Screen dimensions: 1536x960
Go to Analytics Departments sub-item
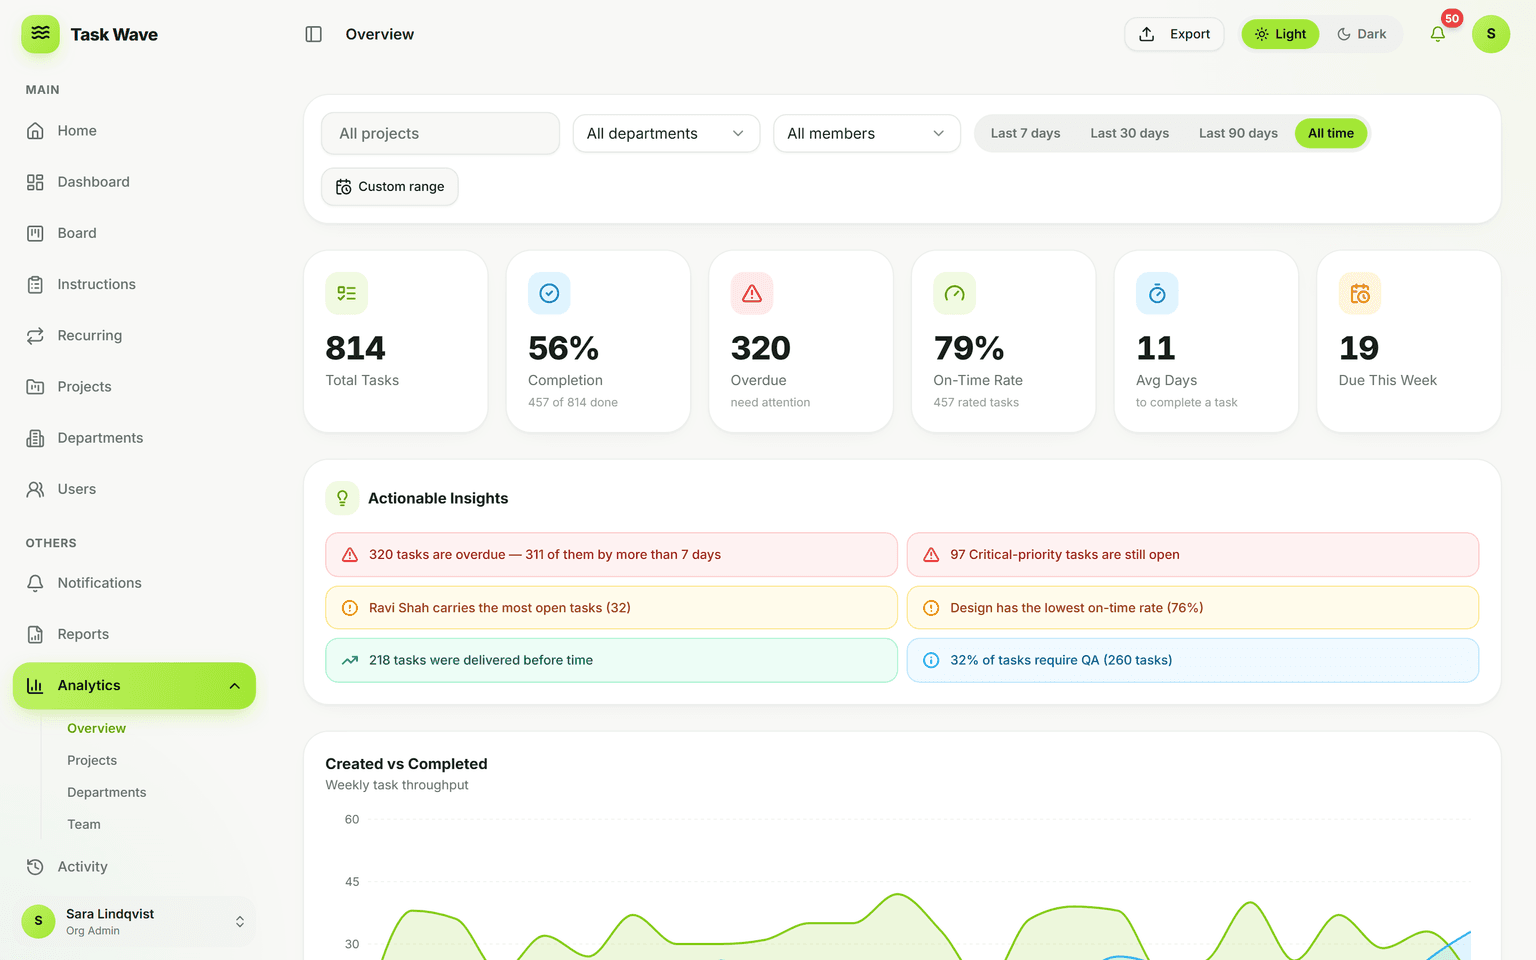coord(106,792)
